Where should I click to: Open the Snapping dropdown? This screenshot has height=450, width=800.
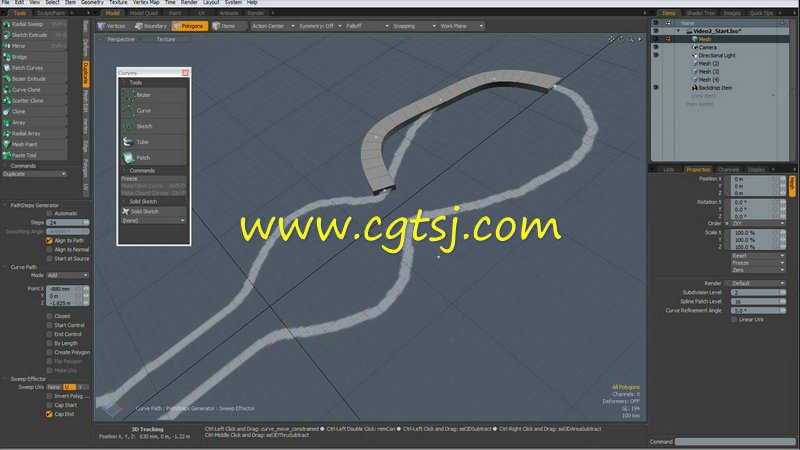click(x=414, y=26)
